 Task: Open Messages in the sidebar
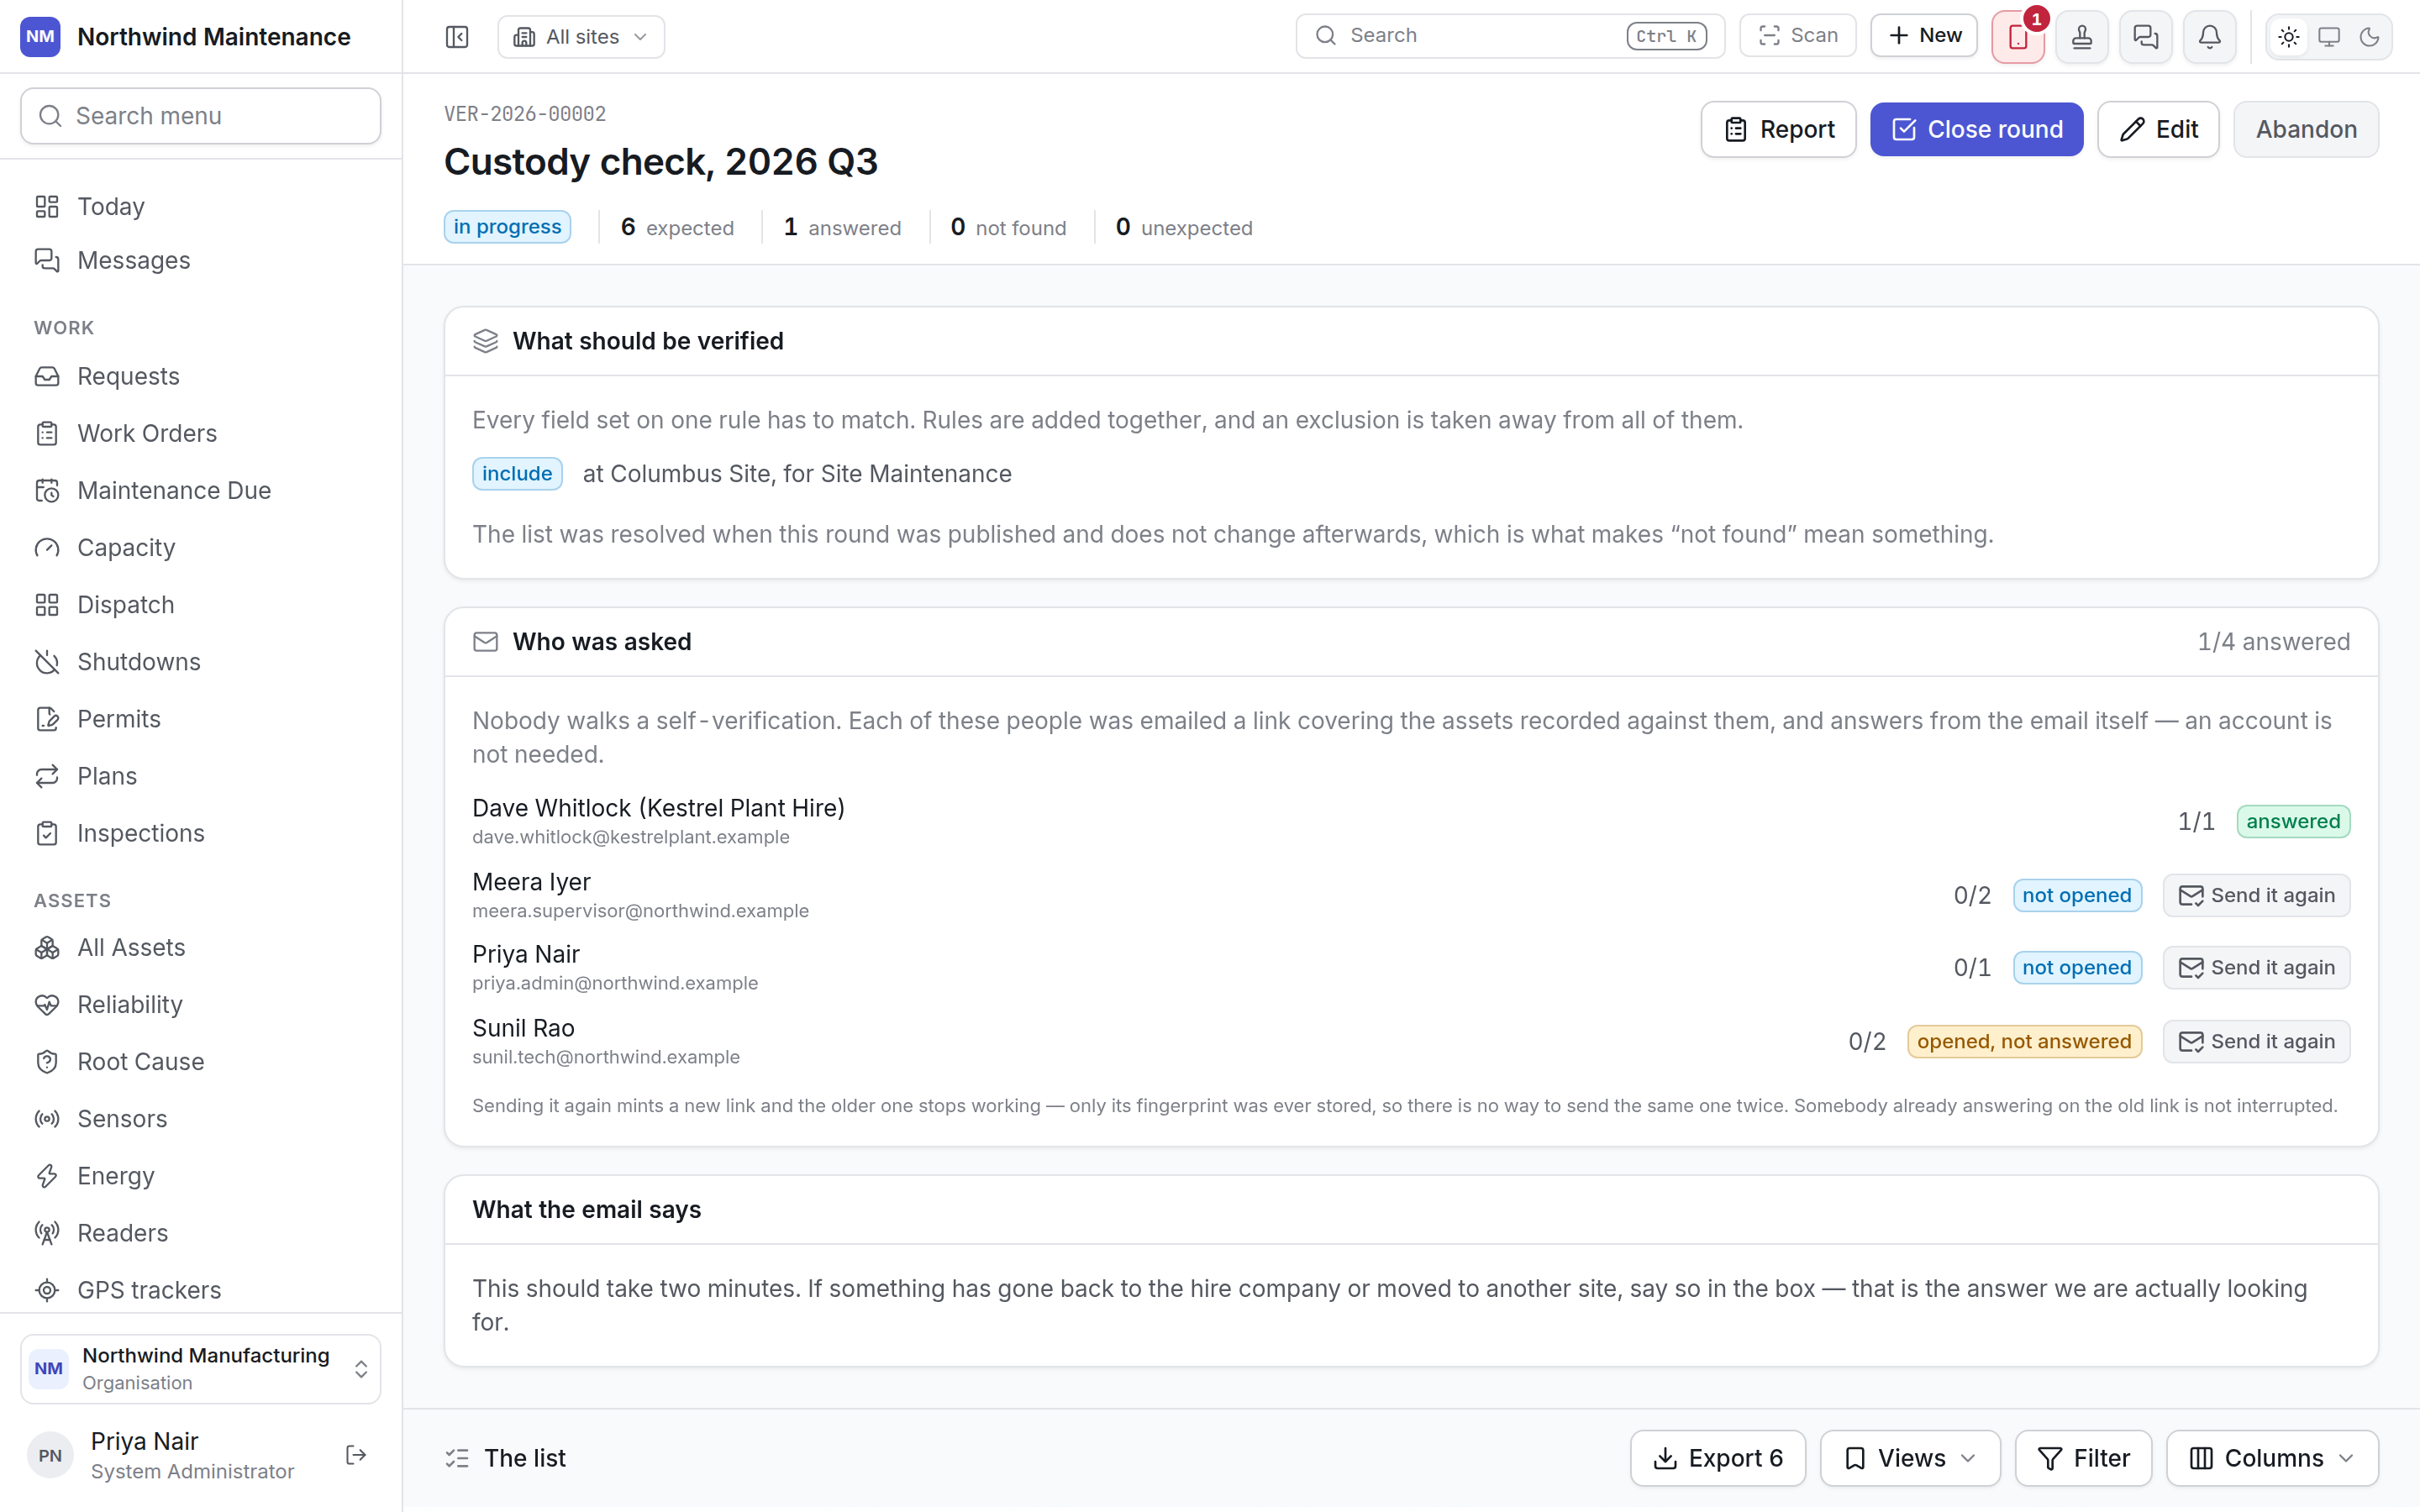tap(201, 260)
